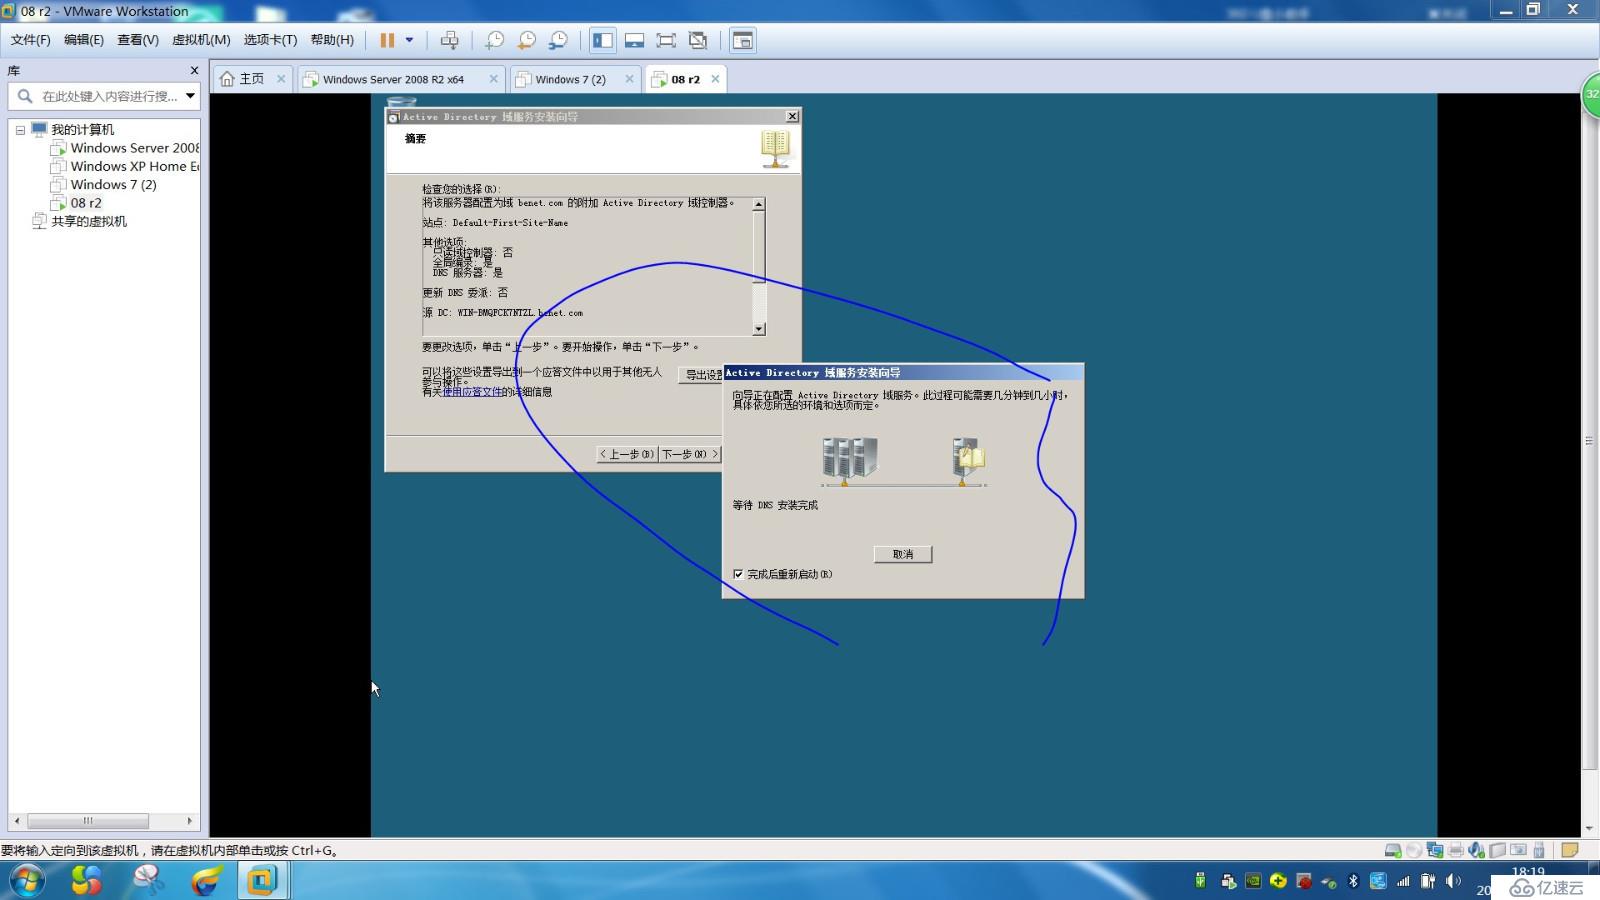
Task: Switch to Unity mode
Action: 698,40
